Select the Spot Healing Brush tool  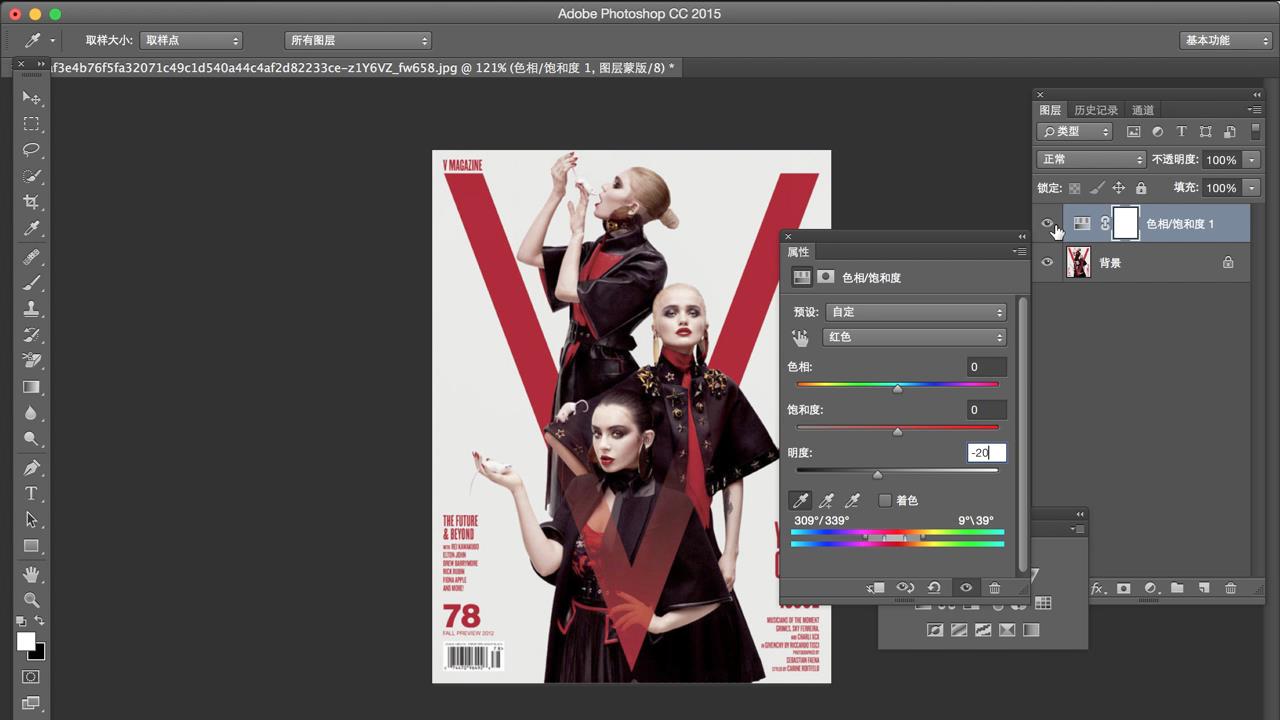(31, 257)
